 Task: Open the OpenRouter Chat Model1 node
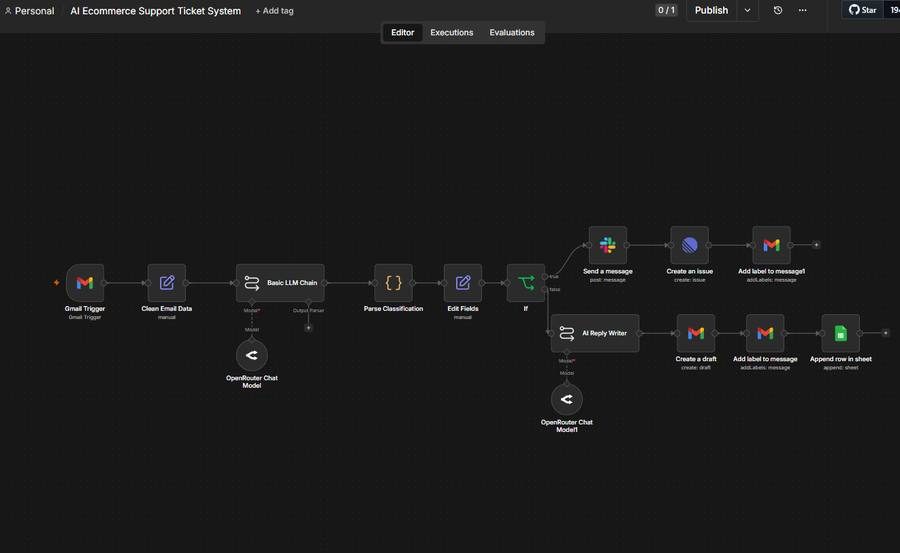pyautogui.click(x=567, y=400)
